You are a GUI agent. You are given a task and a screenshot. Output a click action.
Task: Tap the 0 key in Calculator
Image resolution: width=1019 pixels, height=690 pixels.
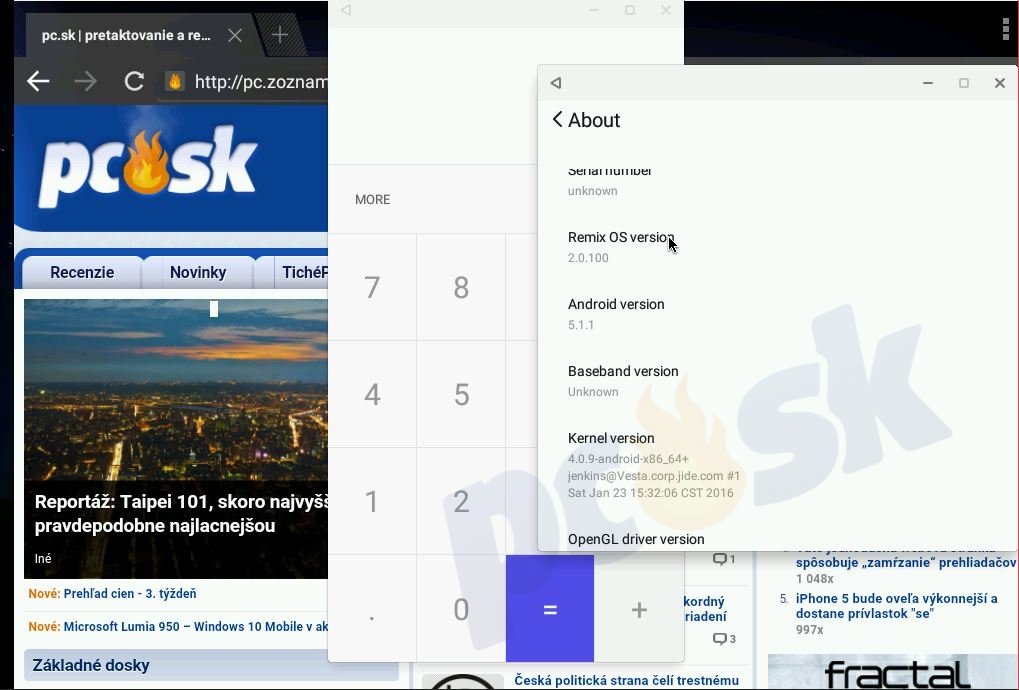click(x=461, y=609)
